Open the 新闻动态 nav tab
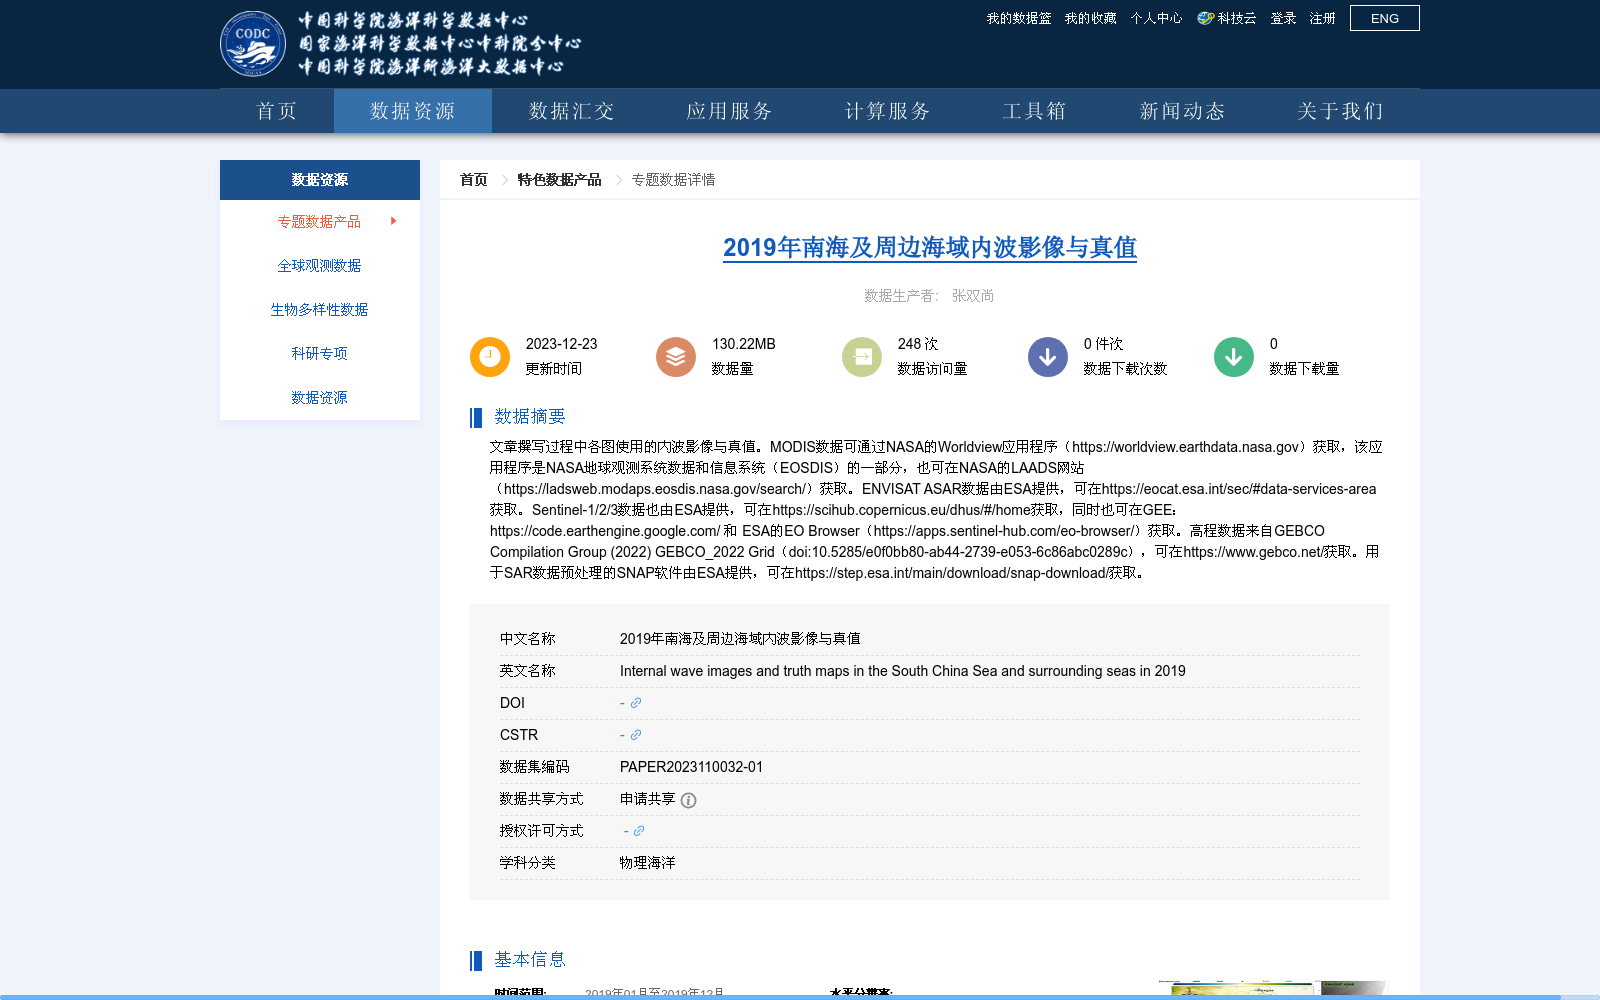Screen dimensions: 1600x1000 (1182, 111)
